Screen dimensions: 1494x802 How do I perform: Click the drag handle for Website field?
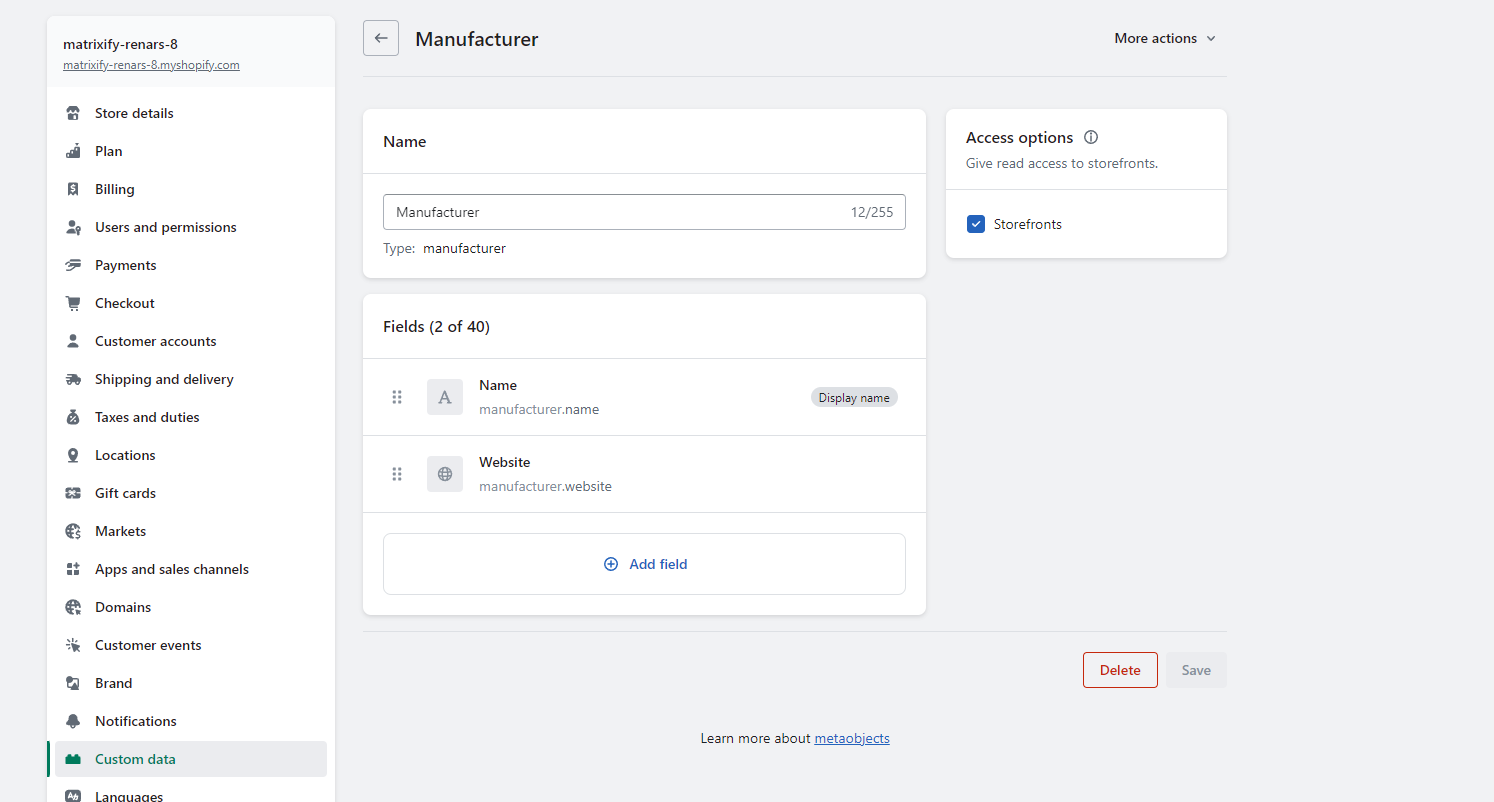(397, 474)
